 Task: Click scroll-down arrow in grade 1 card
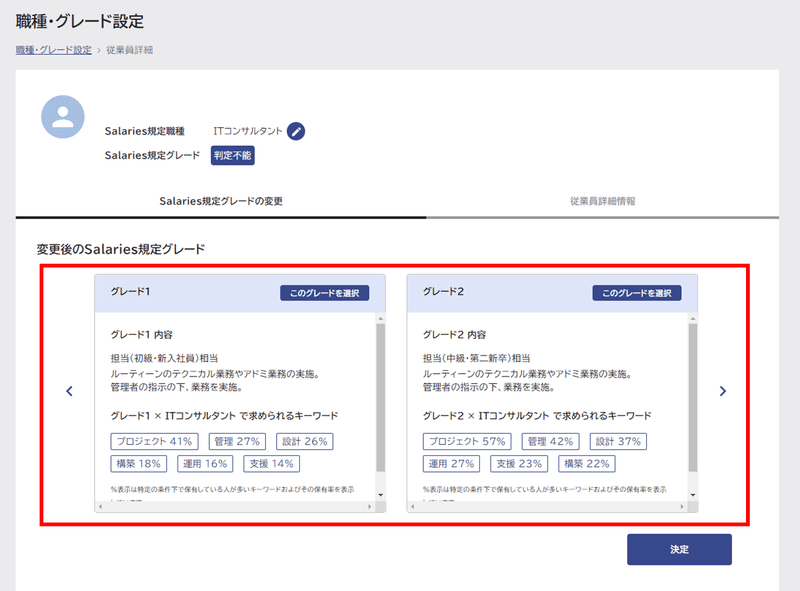click(x=381, y=495)
